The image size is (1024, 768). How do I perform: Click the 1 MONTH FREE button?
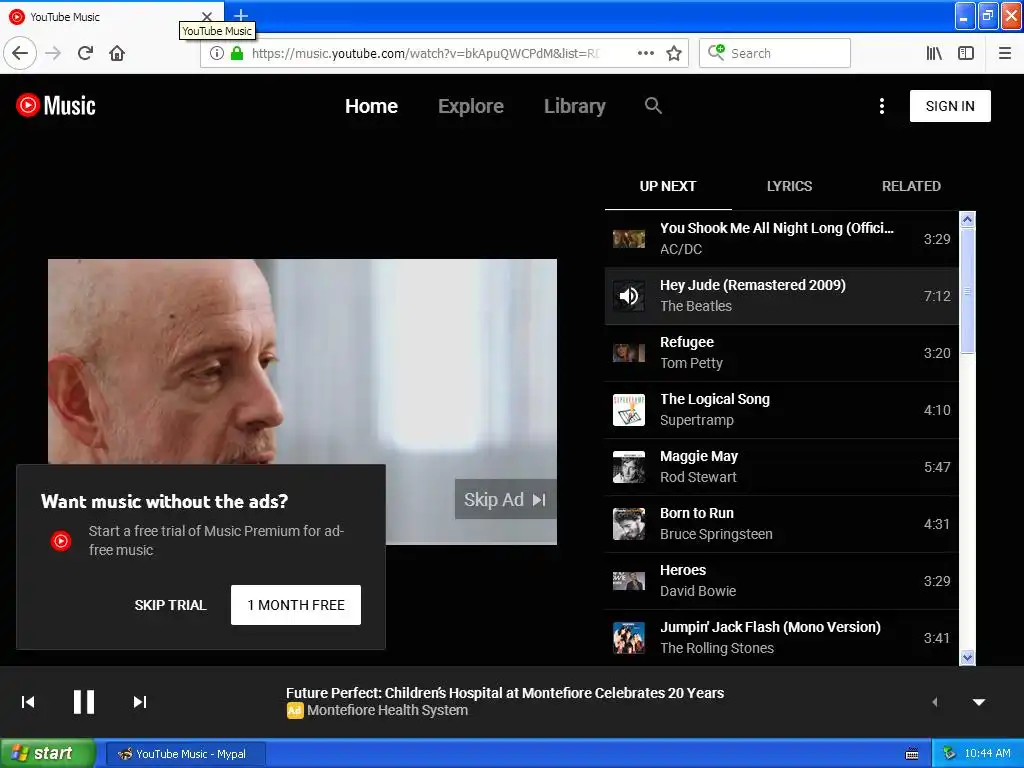pyautogui.click(x=296, y=605)
